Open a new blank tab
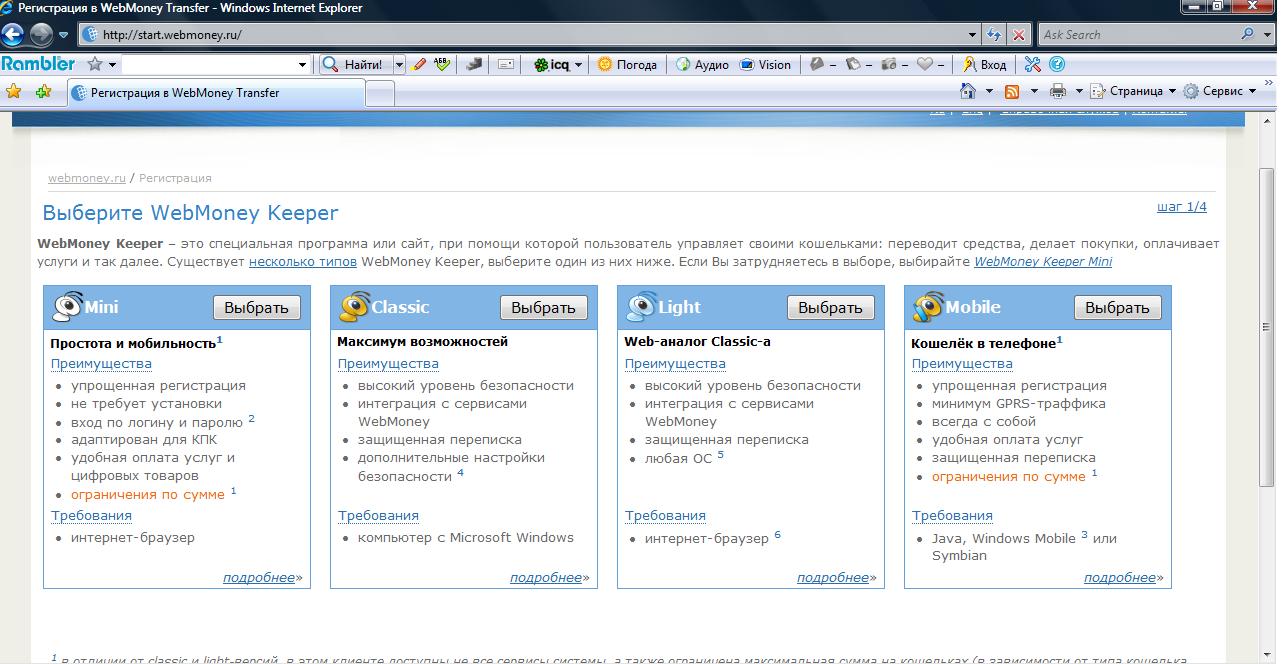 pyautogui.click(x=380, y=93)
